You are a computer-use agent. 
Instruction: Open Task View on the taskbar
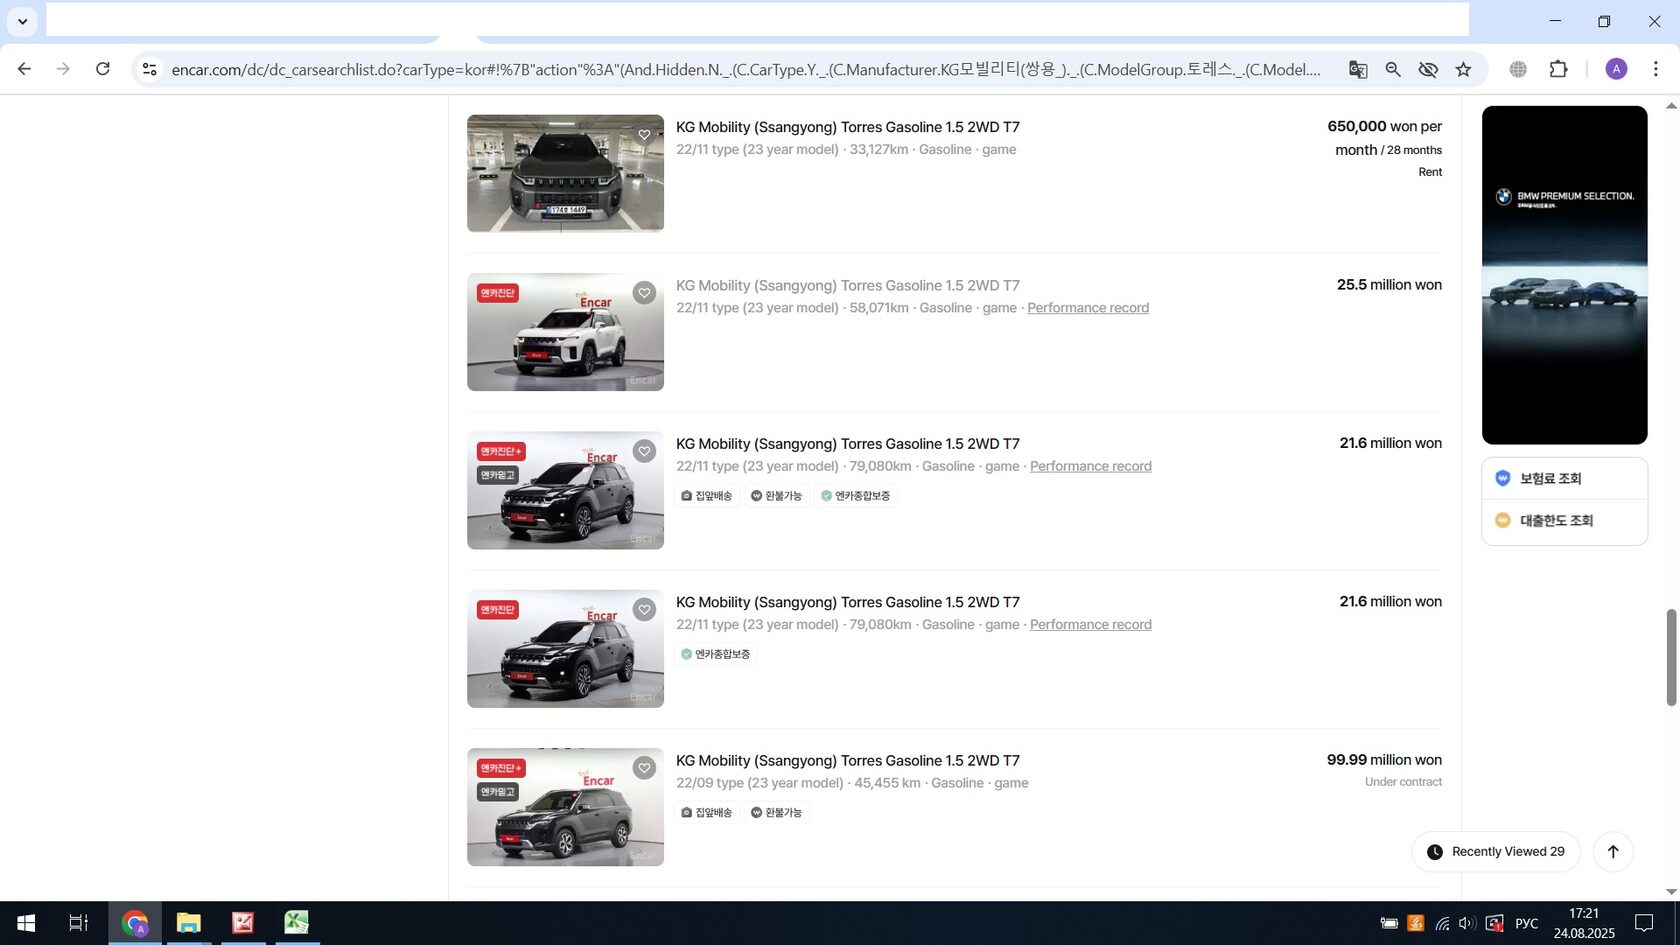[78, 923]
